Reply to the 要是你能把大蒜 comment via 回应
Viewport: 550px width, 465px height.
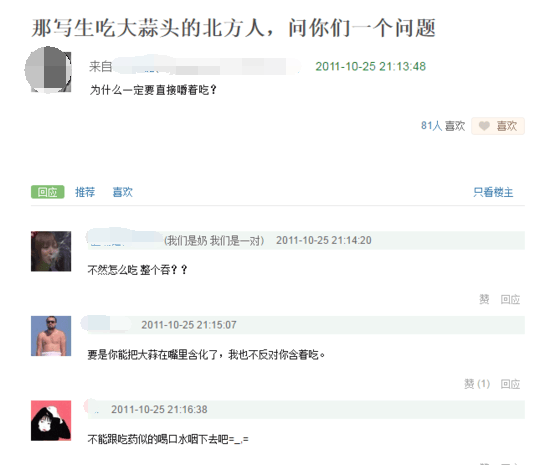coord(510,384)
